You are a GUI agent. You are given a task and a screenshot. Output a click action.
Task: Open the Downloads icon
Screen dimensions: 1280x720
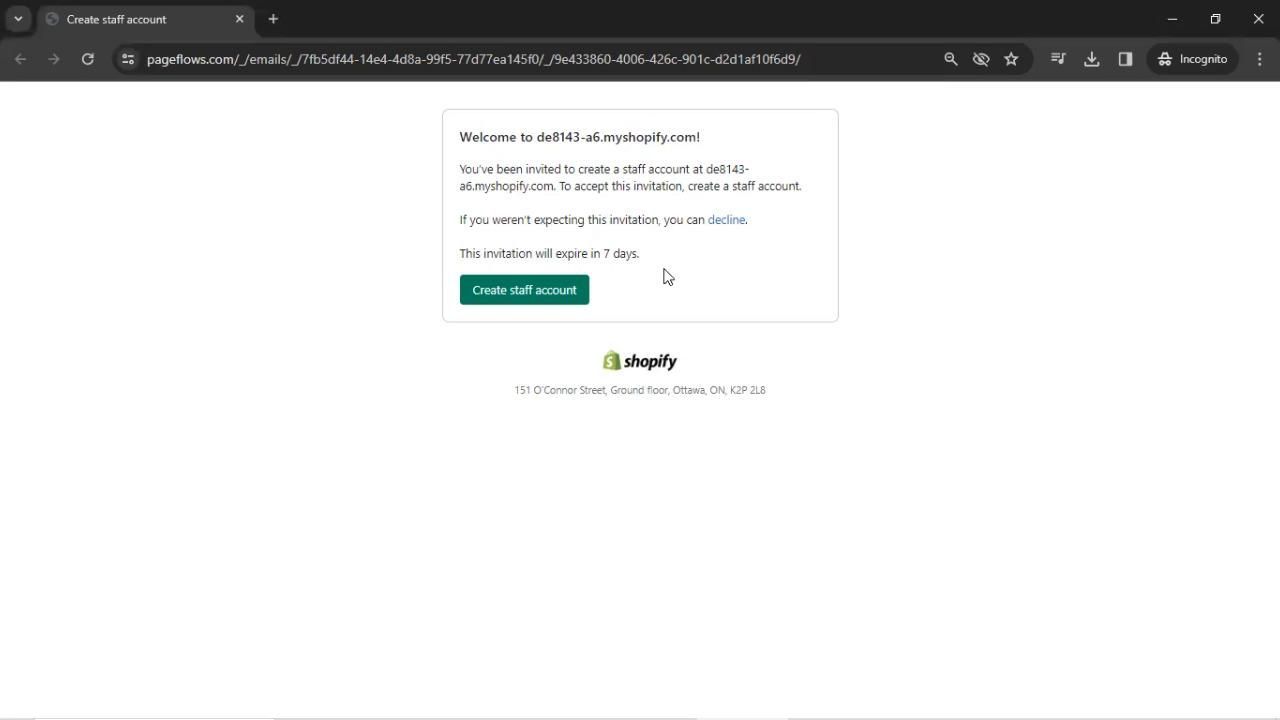point(1092,59)
